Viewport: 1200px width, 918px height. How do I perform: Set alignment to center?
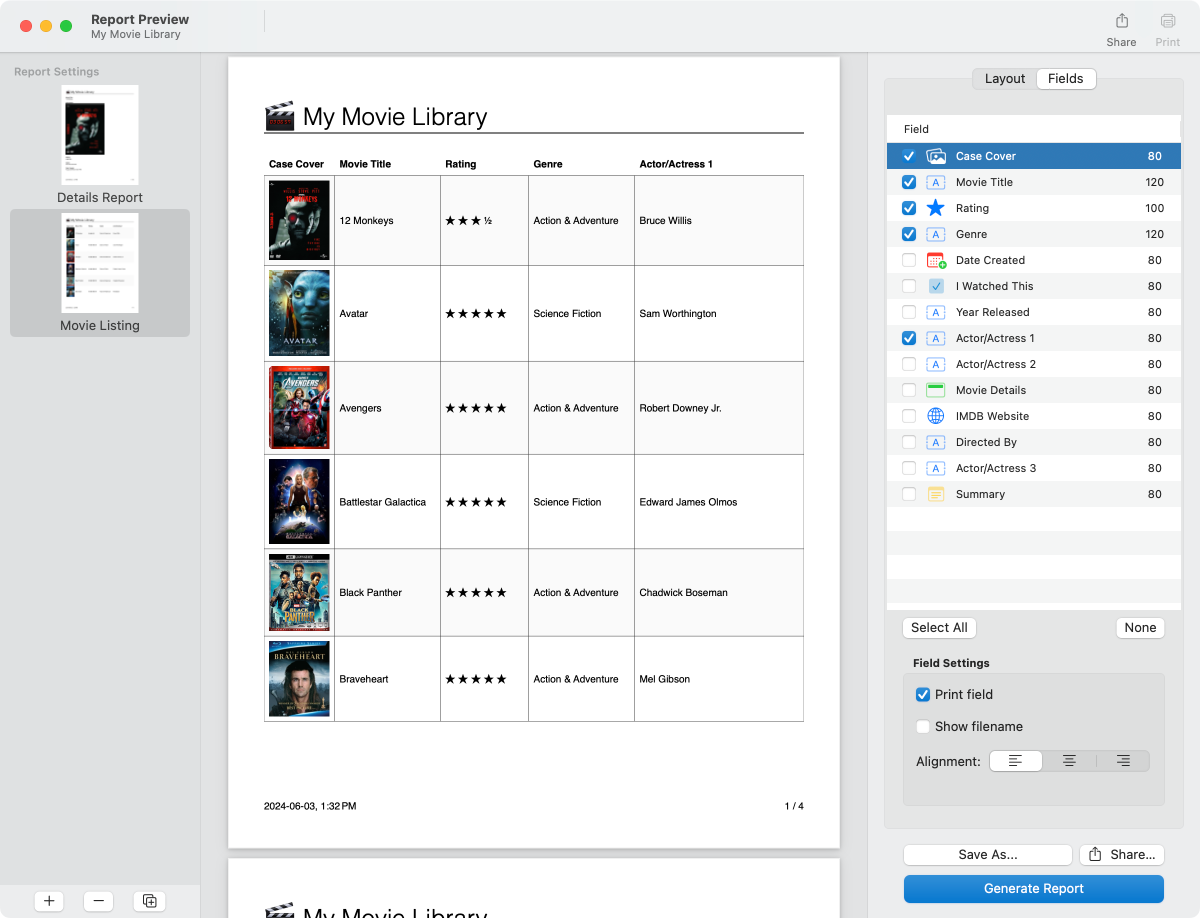coord(1069,761)
